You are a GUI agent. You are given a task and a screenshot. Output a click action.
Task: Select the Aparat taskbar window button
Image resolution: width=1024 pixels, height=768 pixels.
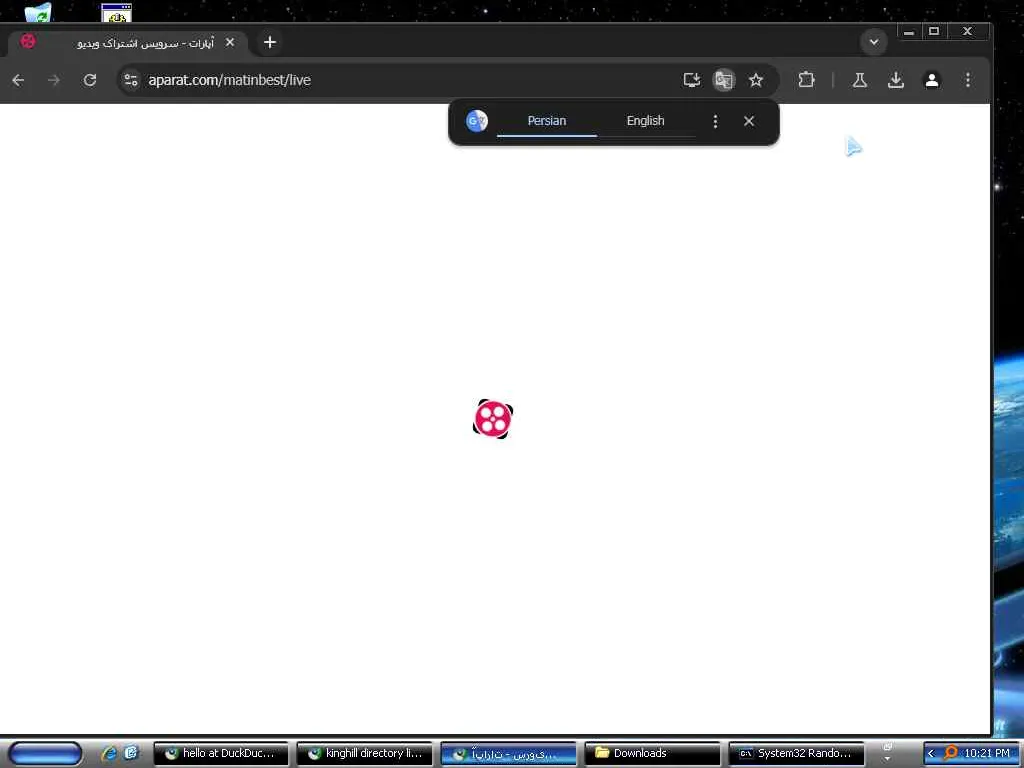click(x=508, y=754)
